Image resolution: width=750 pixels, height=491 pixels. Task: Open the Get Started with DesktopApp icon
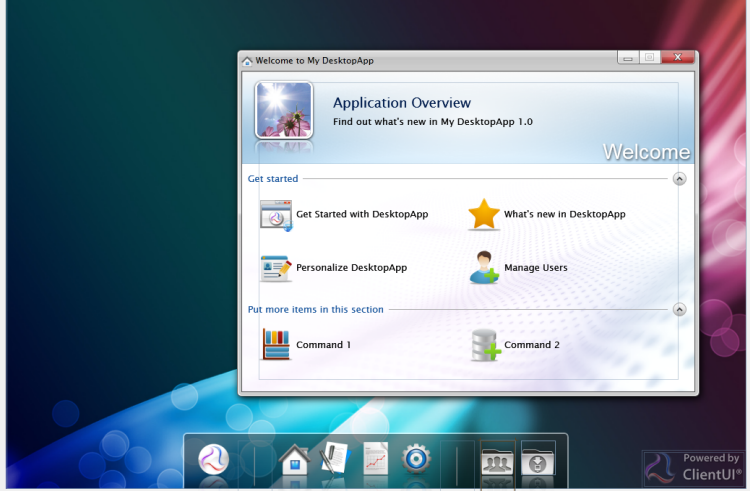(x=276, y=216)
